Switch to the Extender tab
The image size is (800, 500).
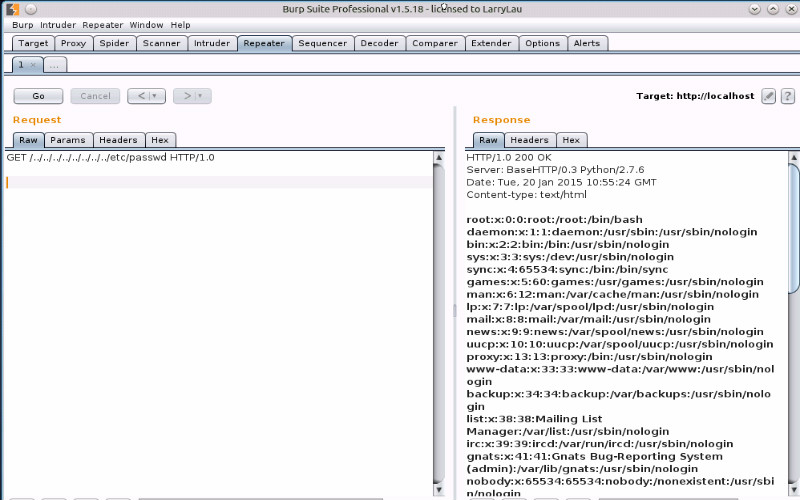coord(491,43)
